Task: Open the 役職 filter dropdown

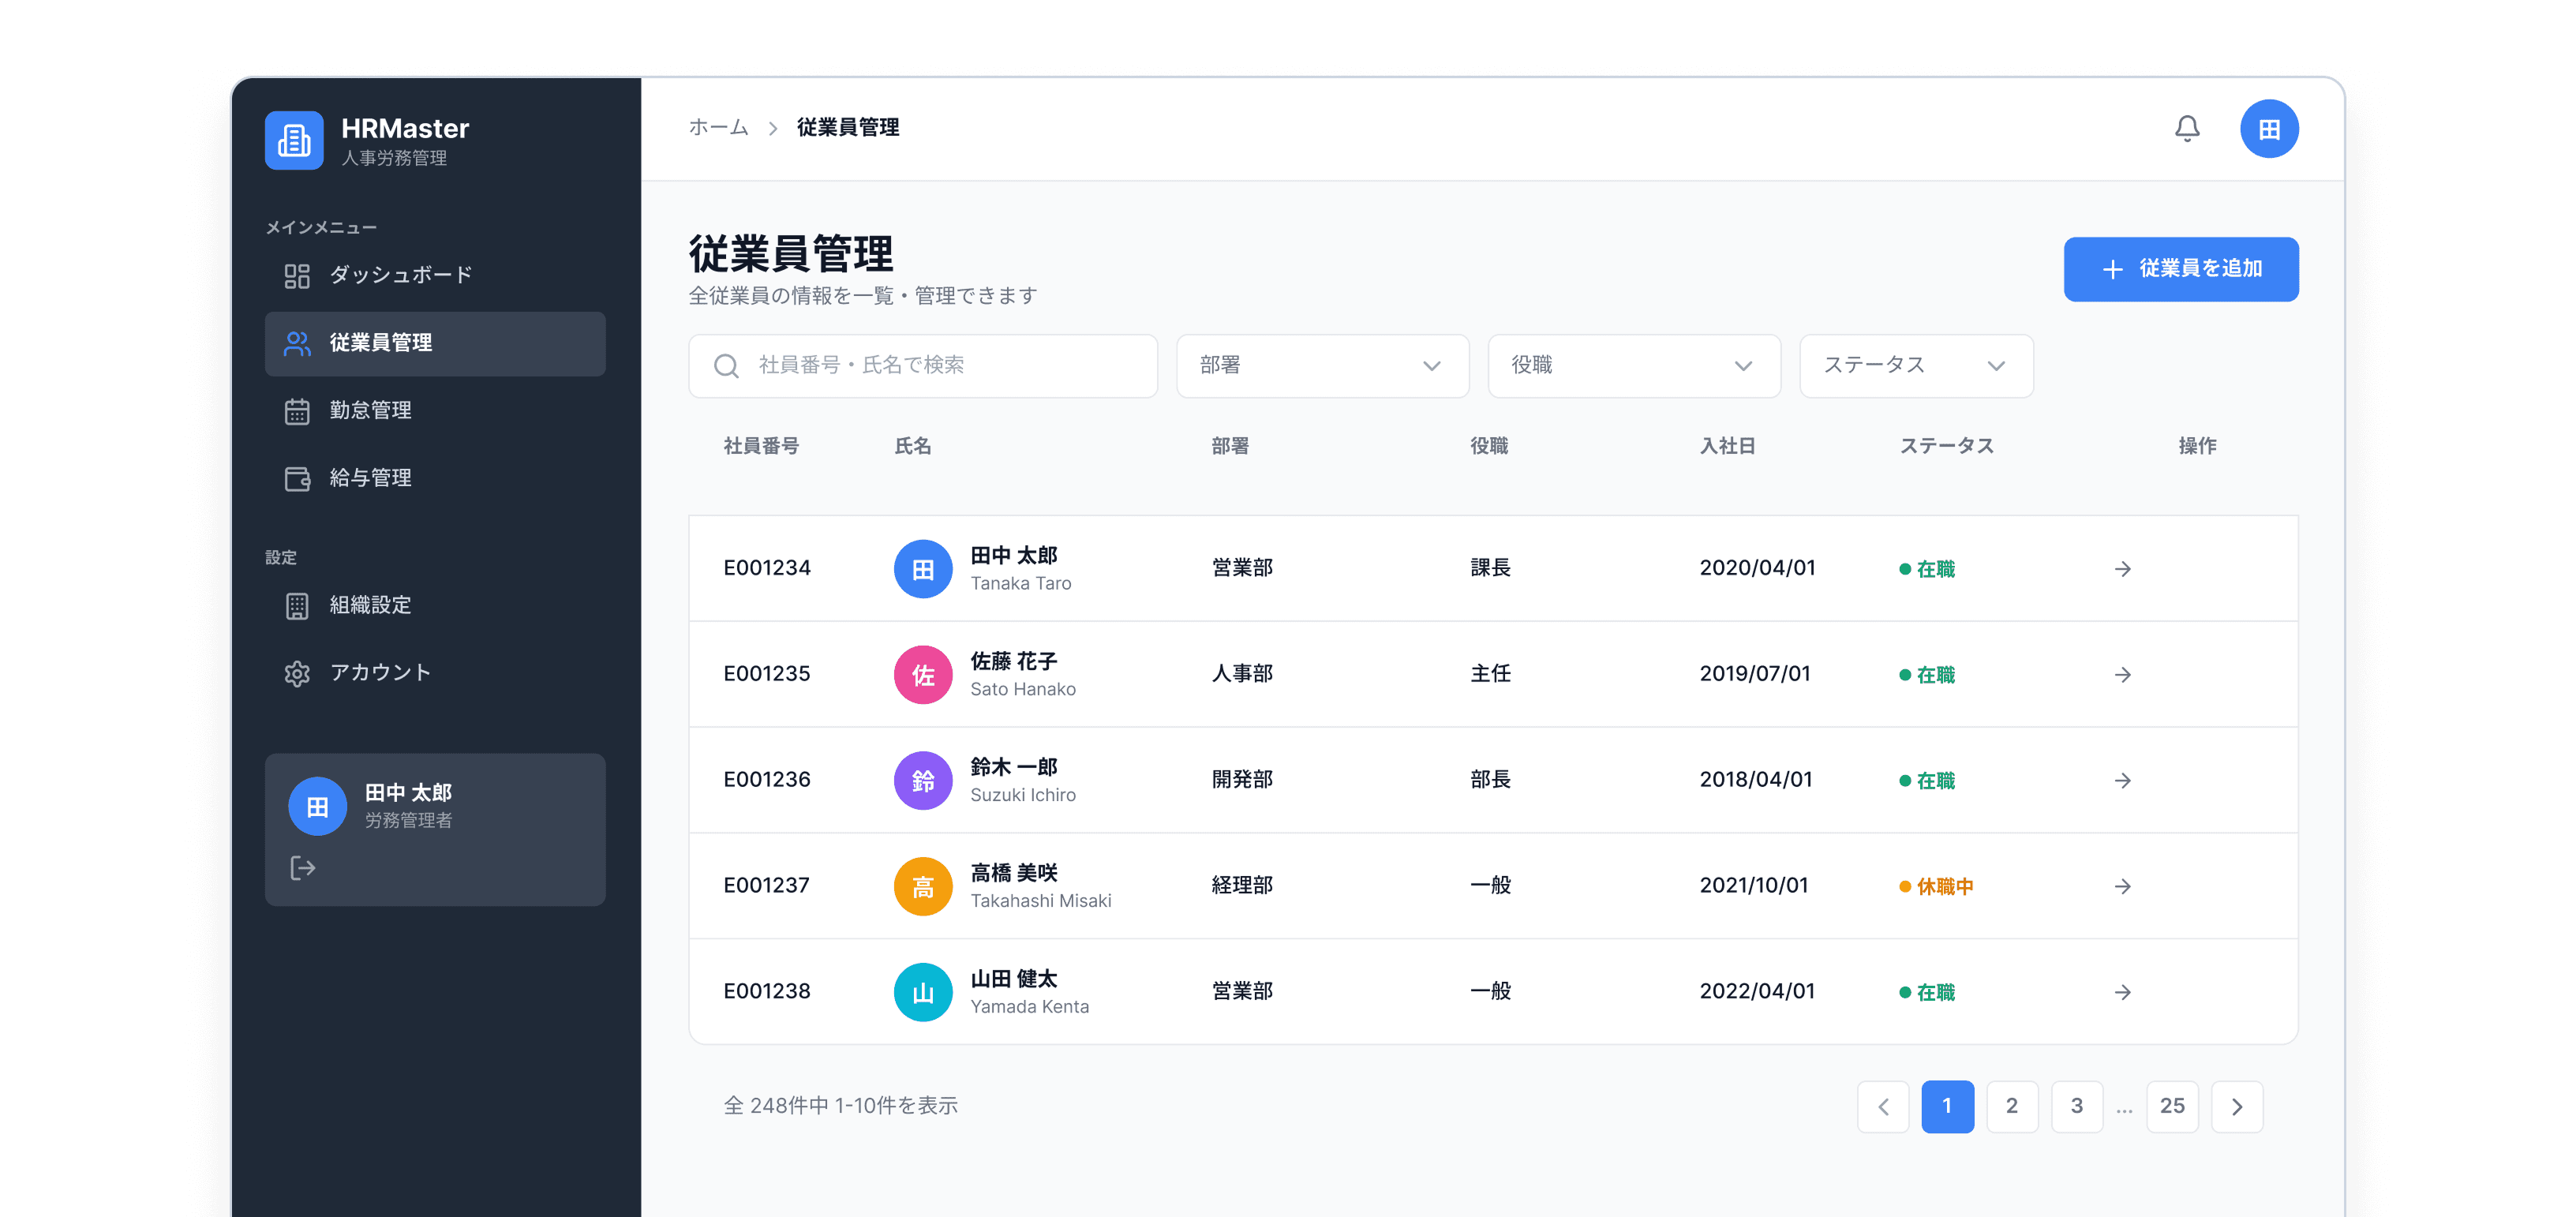Action: pos(1633,365)
